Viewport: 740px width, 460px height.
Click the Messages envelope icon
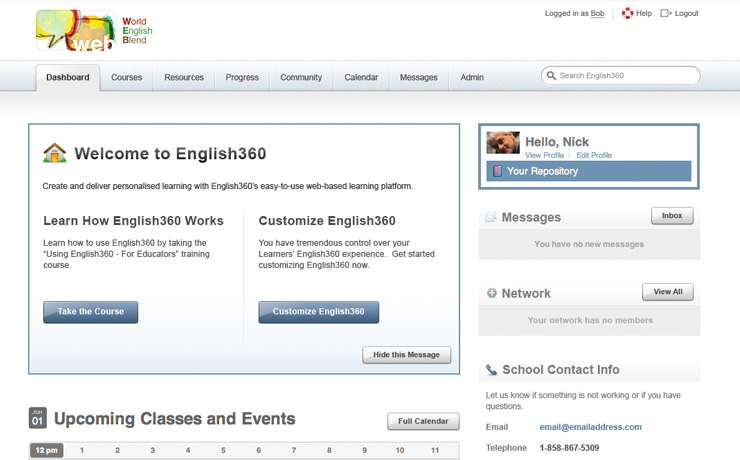(490, 217)
